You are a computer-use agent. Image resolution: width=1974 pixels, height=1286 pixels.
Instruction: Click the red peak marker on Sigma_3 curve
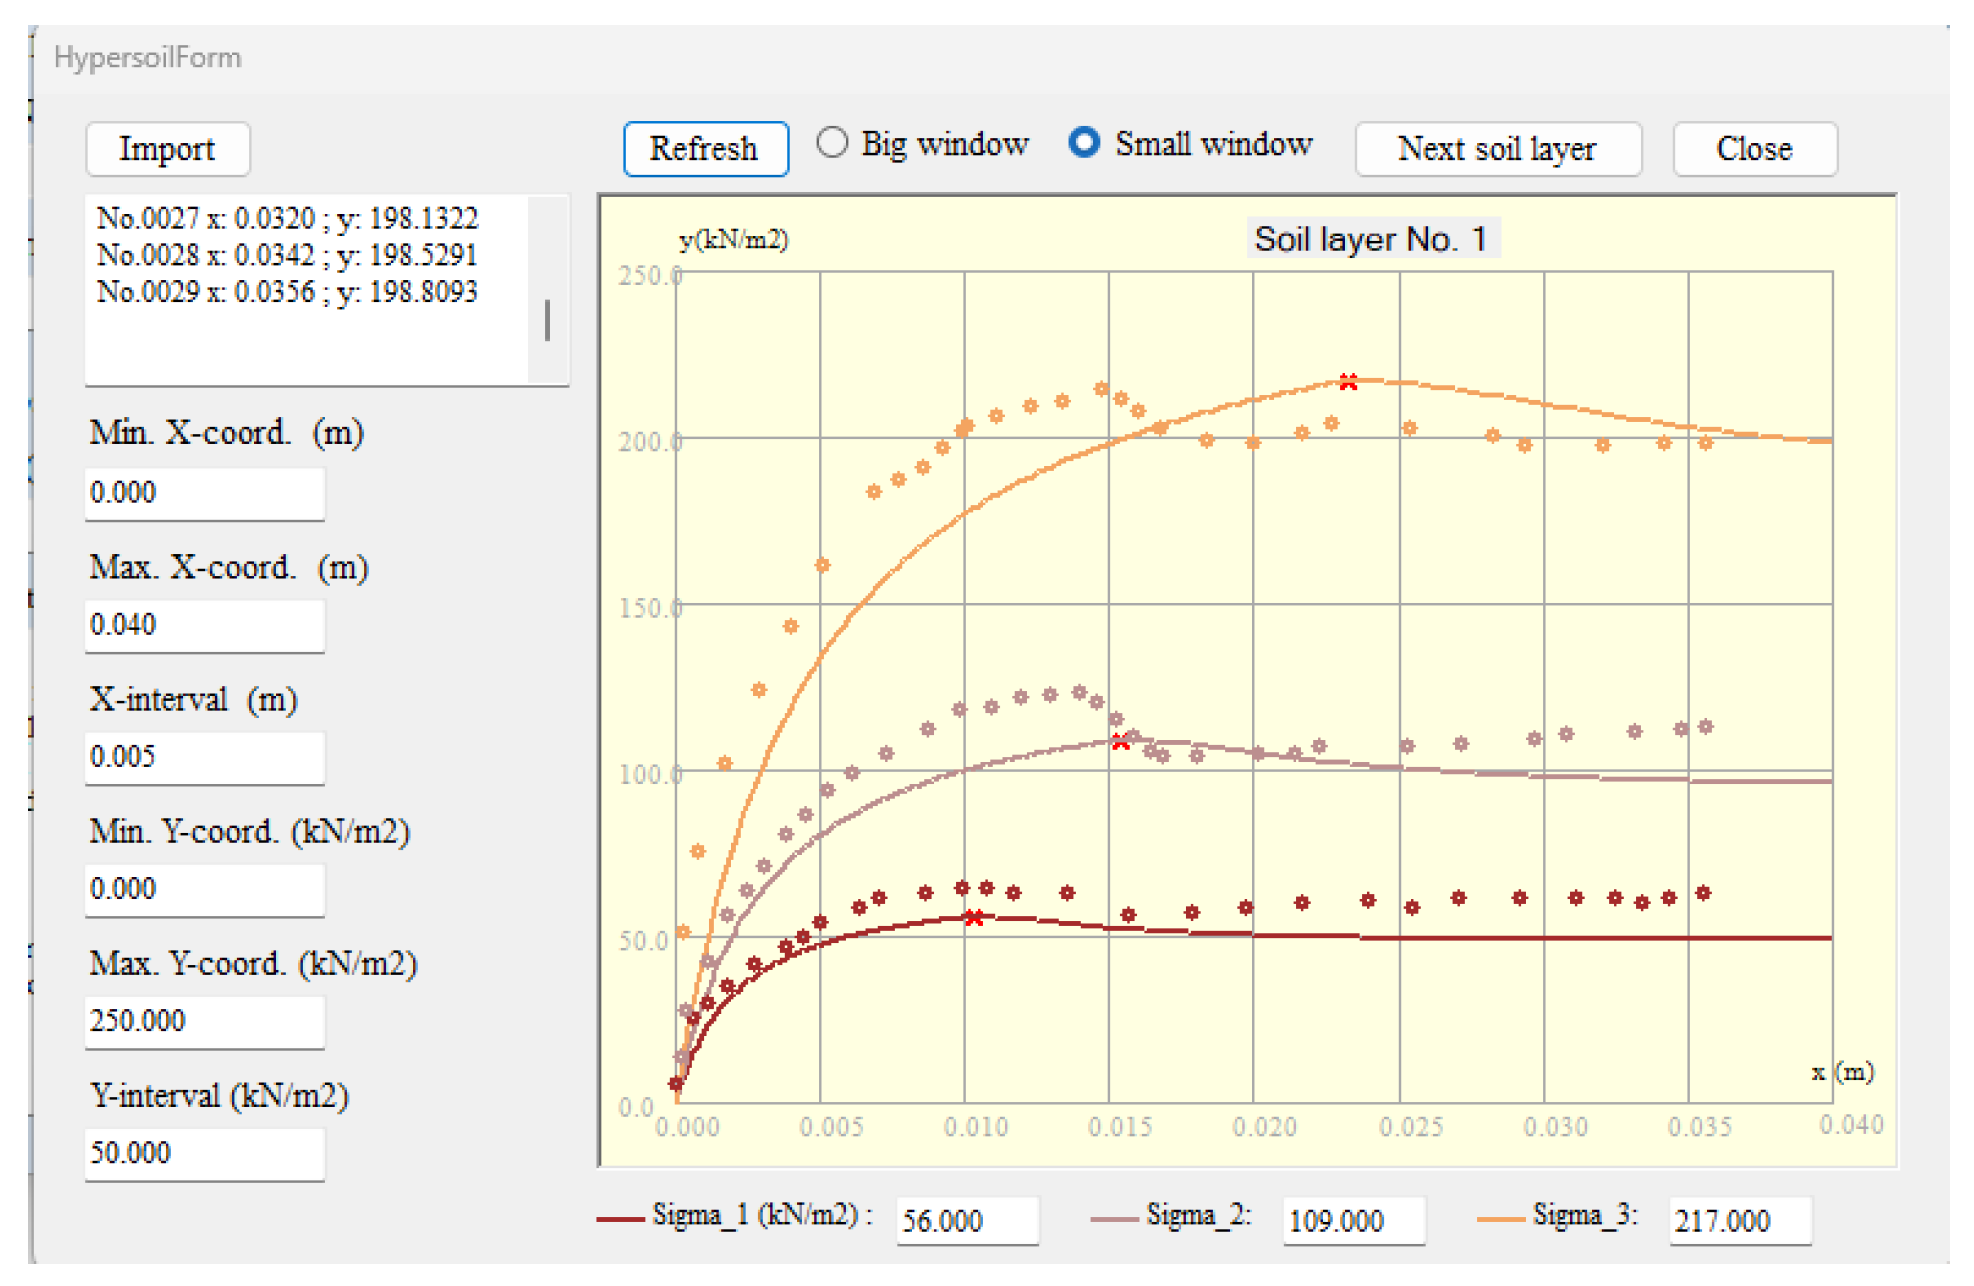pos(1348,382)
